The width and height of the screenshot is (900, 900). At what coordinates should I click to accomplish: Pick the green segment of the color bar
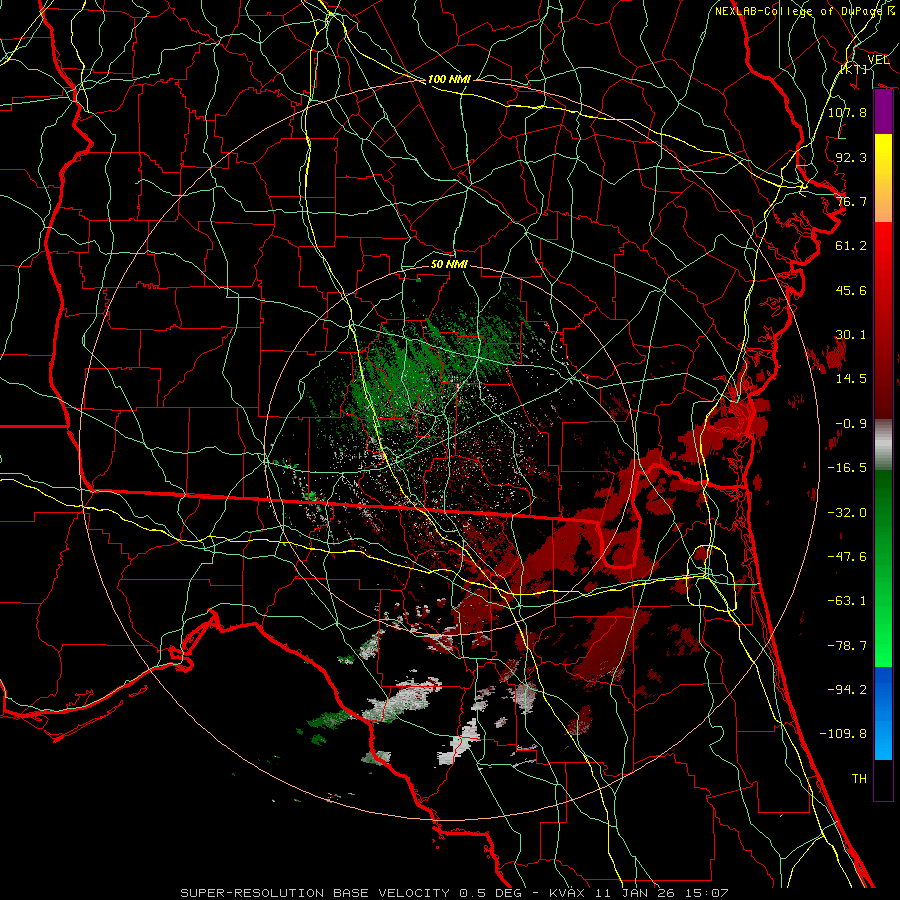pos(883,568)
